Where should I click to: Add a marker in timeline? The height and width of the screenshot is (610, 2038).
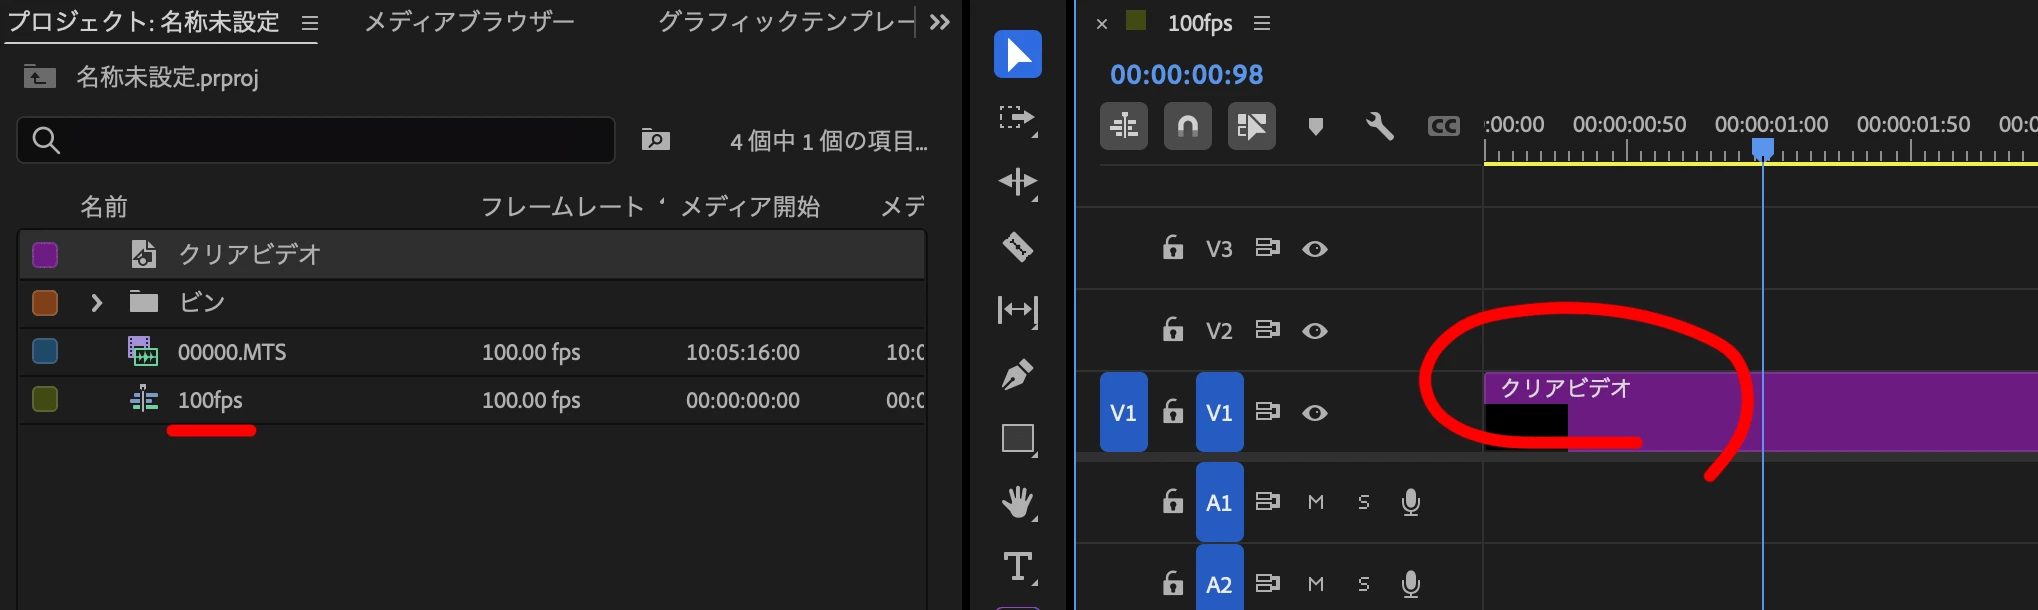point(1316,127)
